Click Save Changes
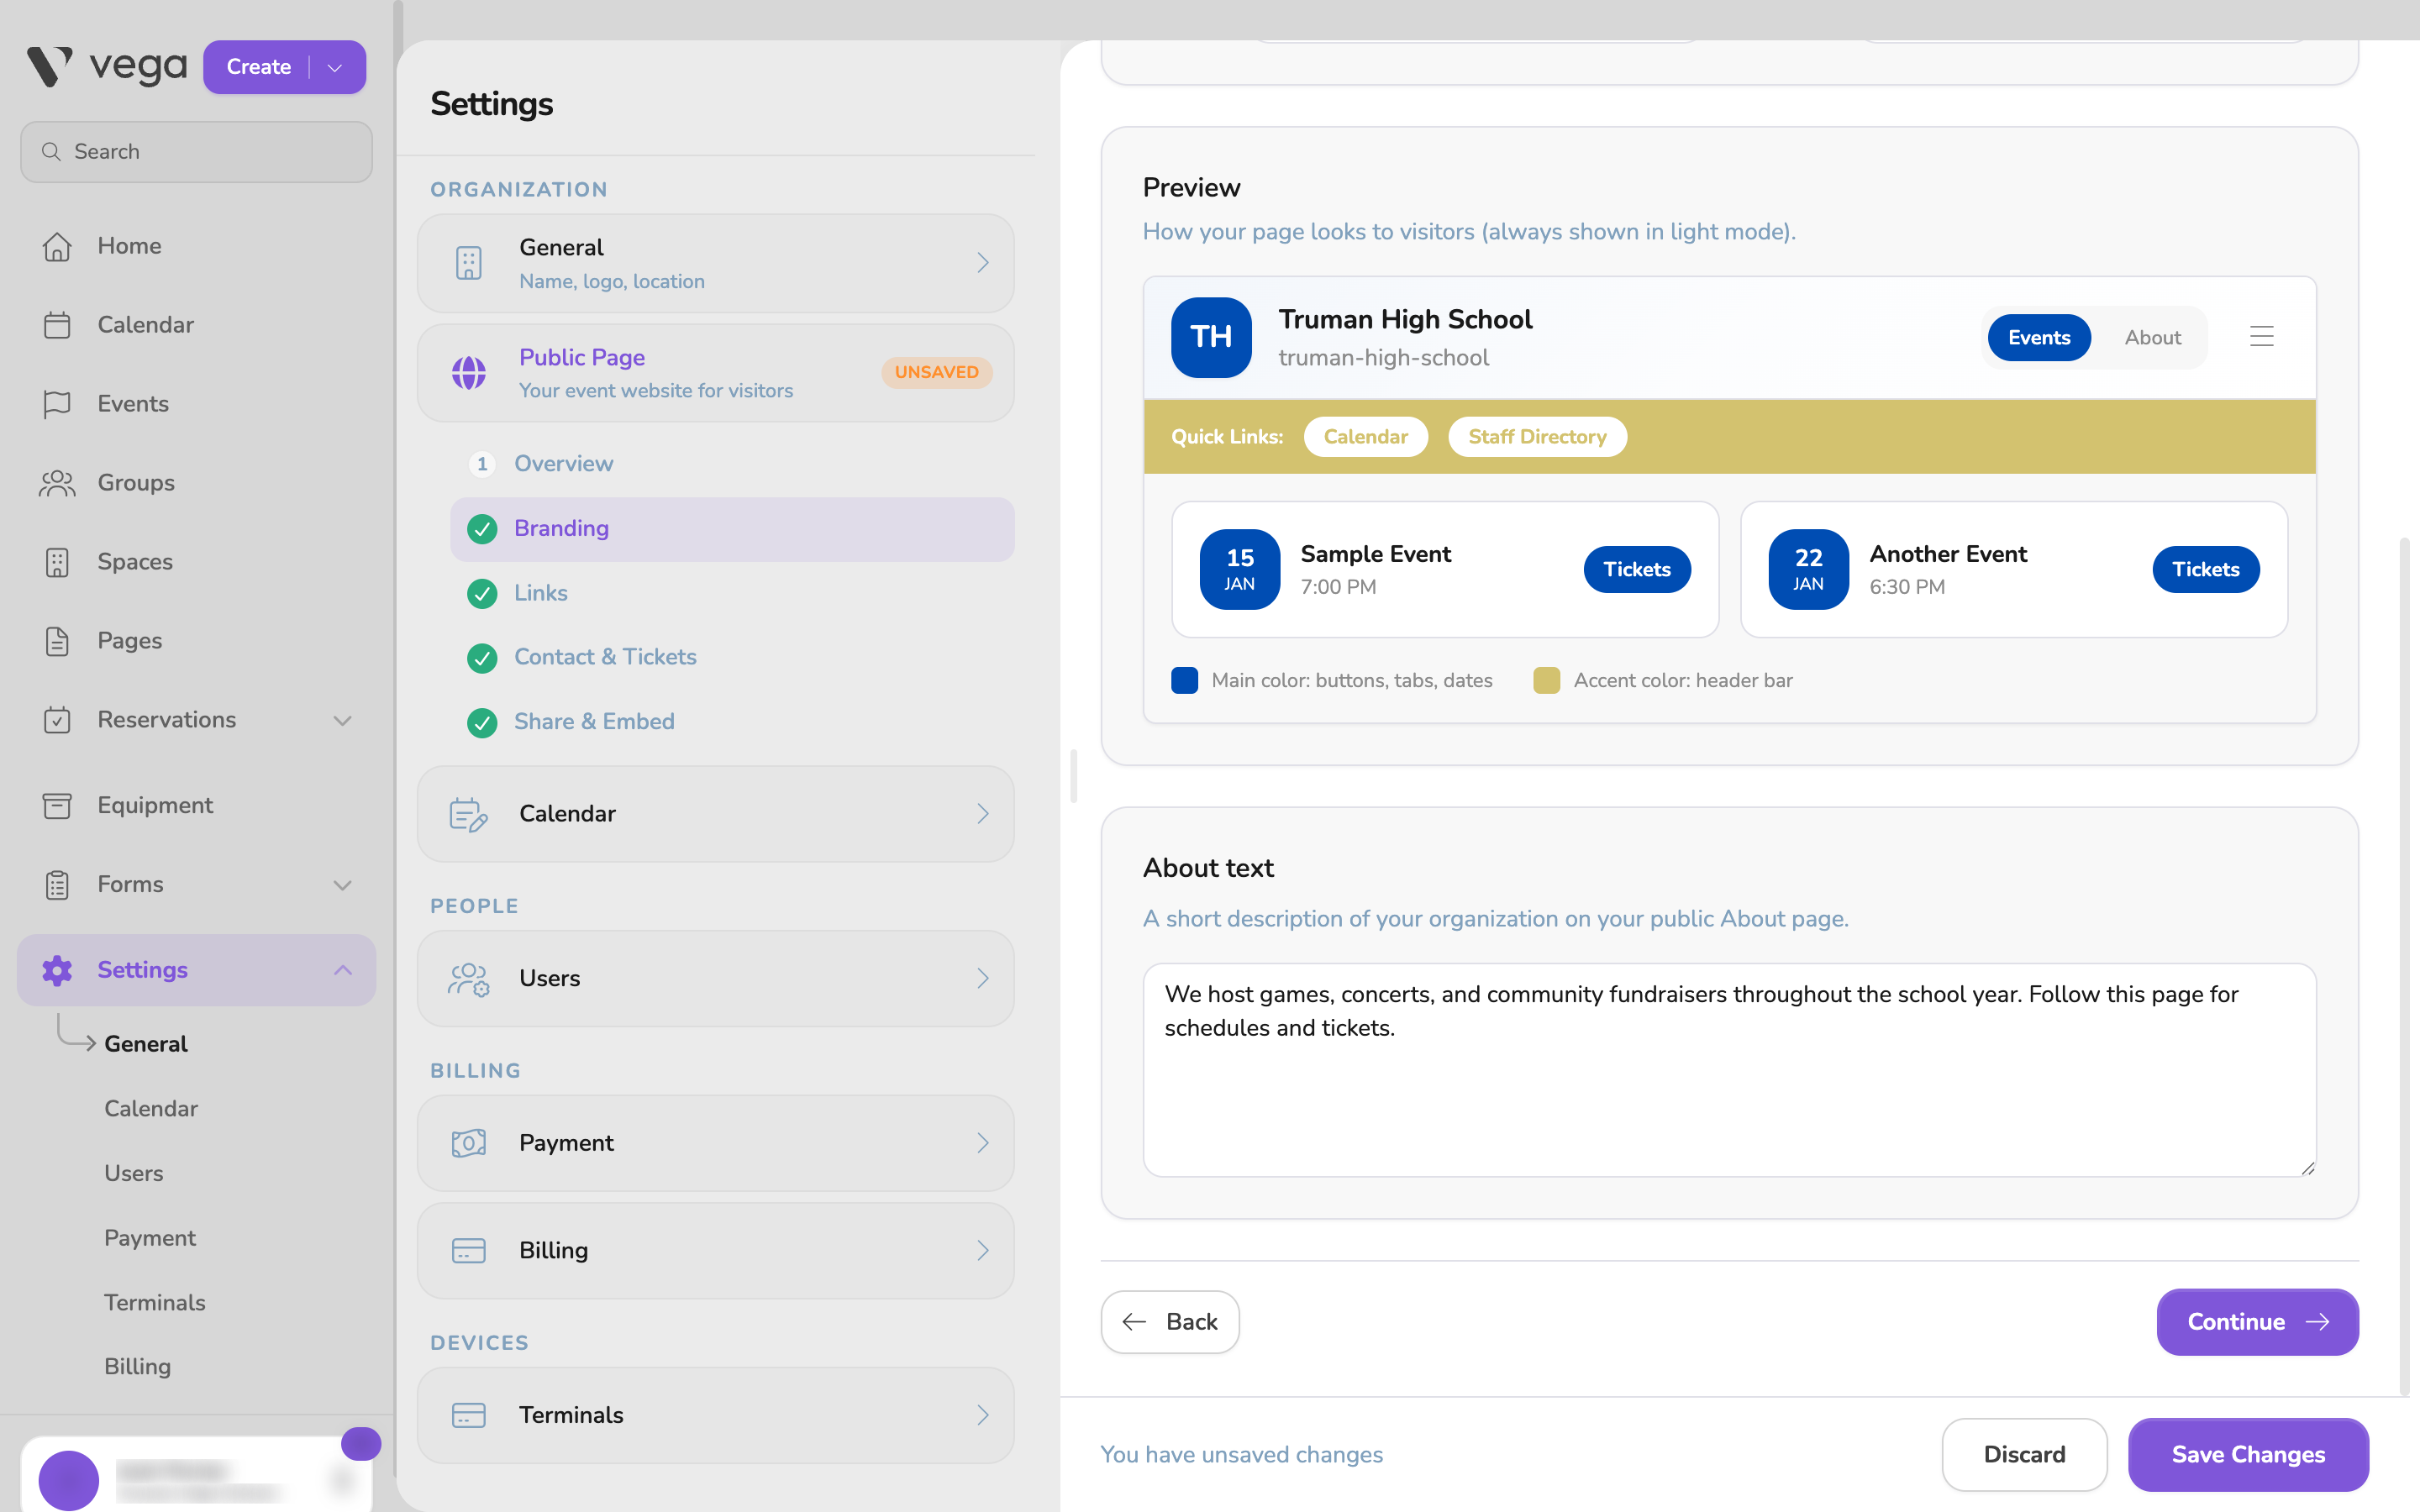 [2248, 1455]
